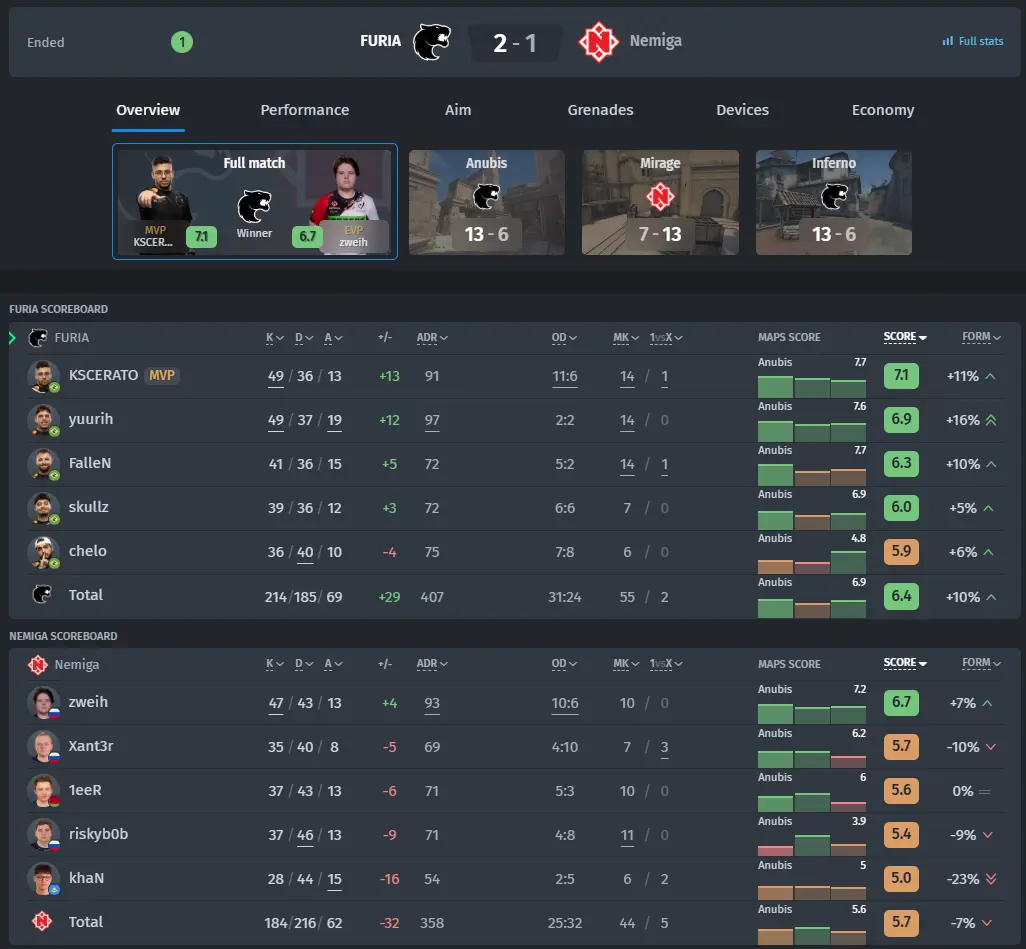1026x949 pixels.
Task: Click khaN's player avatar
Action: pyautogui.click(x=43, y=878)
